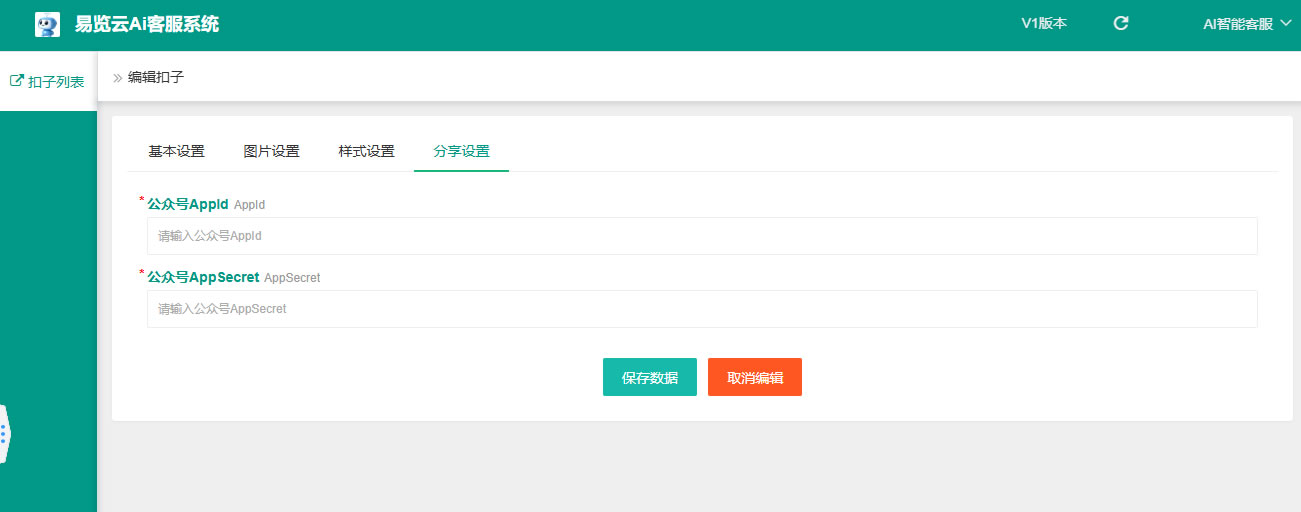Switch to the 基本设置 tab

177,152
